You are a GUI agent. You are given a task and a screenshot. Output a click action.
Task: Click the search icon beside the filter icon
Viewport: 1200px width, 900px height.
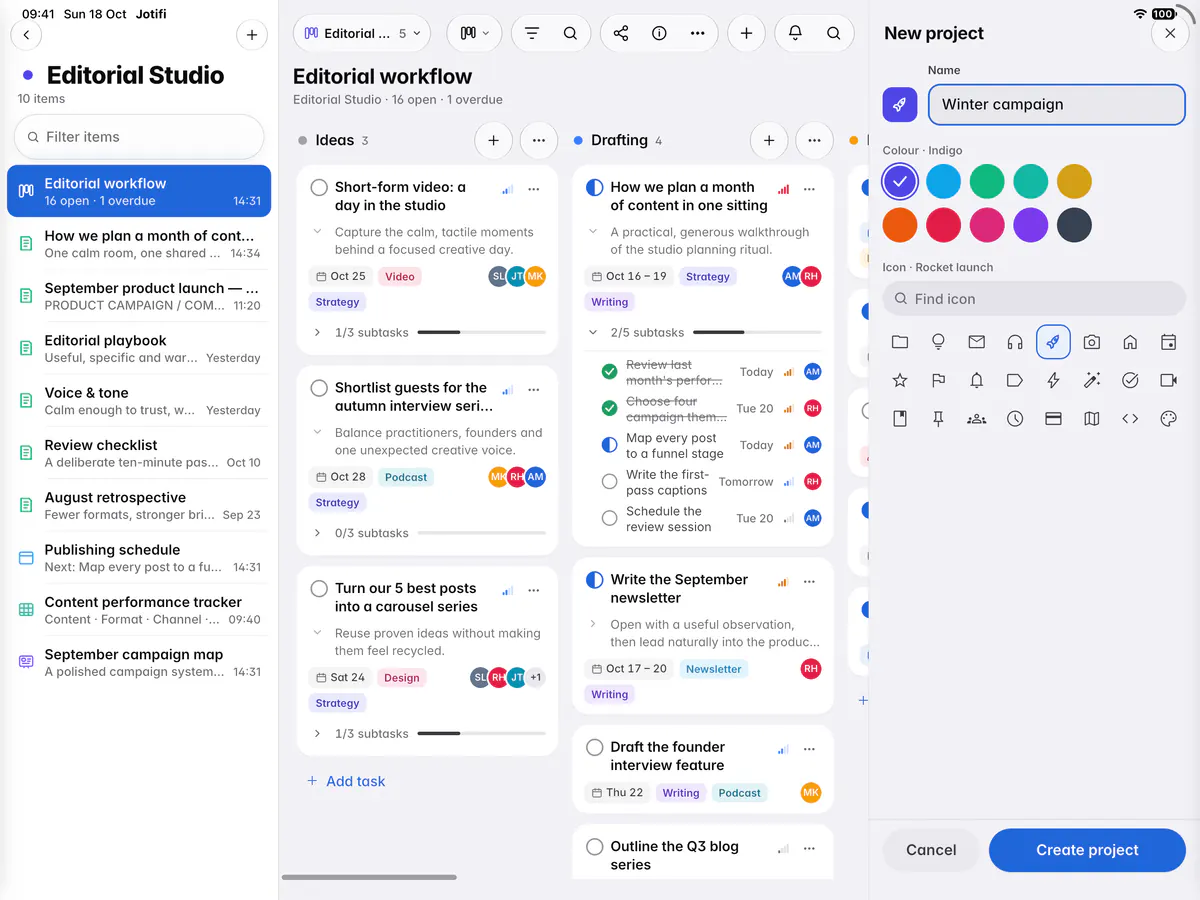570,33
